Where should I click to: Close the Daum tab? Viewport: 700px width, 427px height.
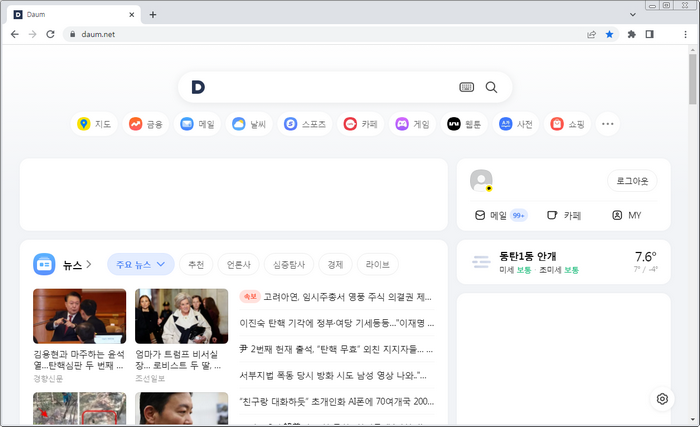(132, 15)
